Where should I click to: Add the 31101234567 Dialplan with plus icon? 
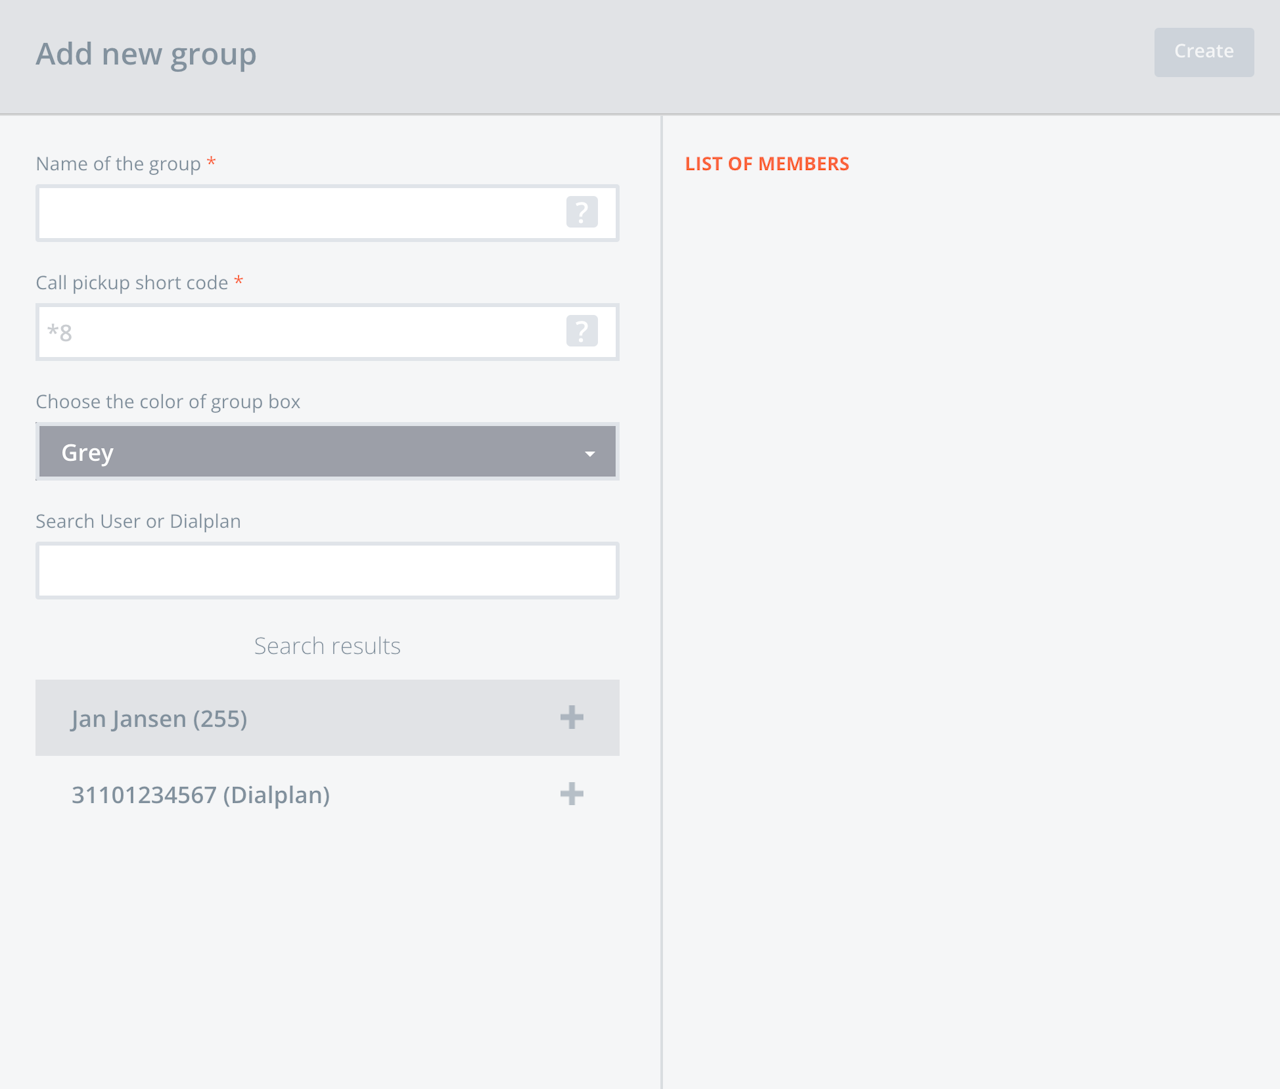pyautogui.click(x=572, y=794)
